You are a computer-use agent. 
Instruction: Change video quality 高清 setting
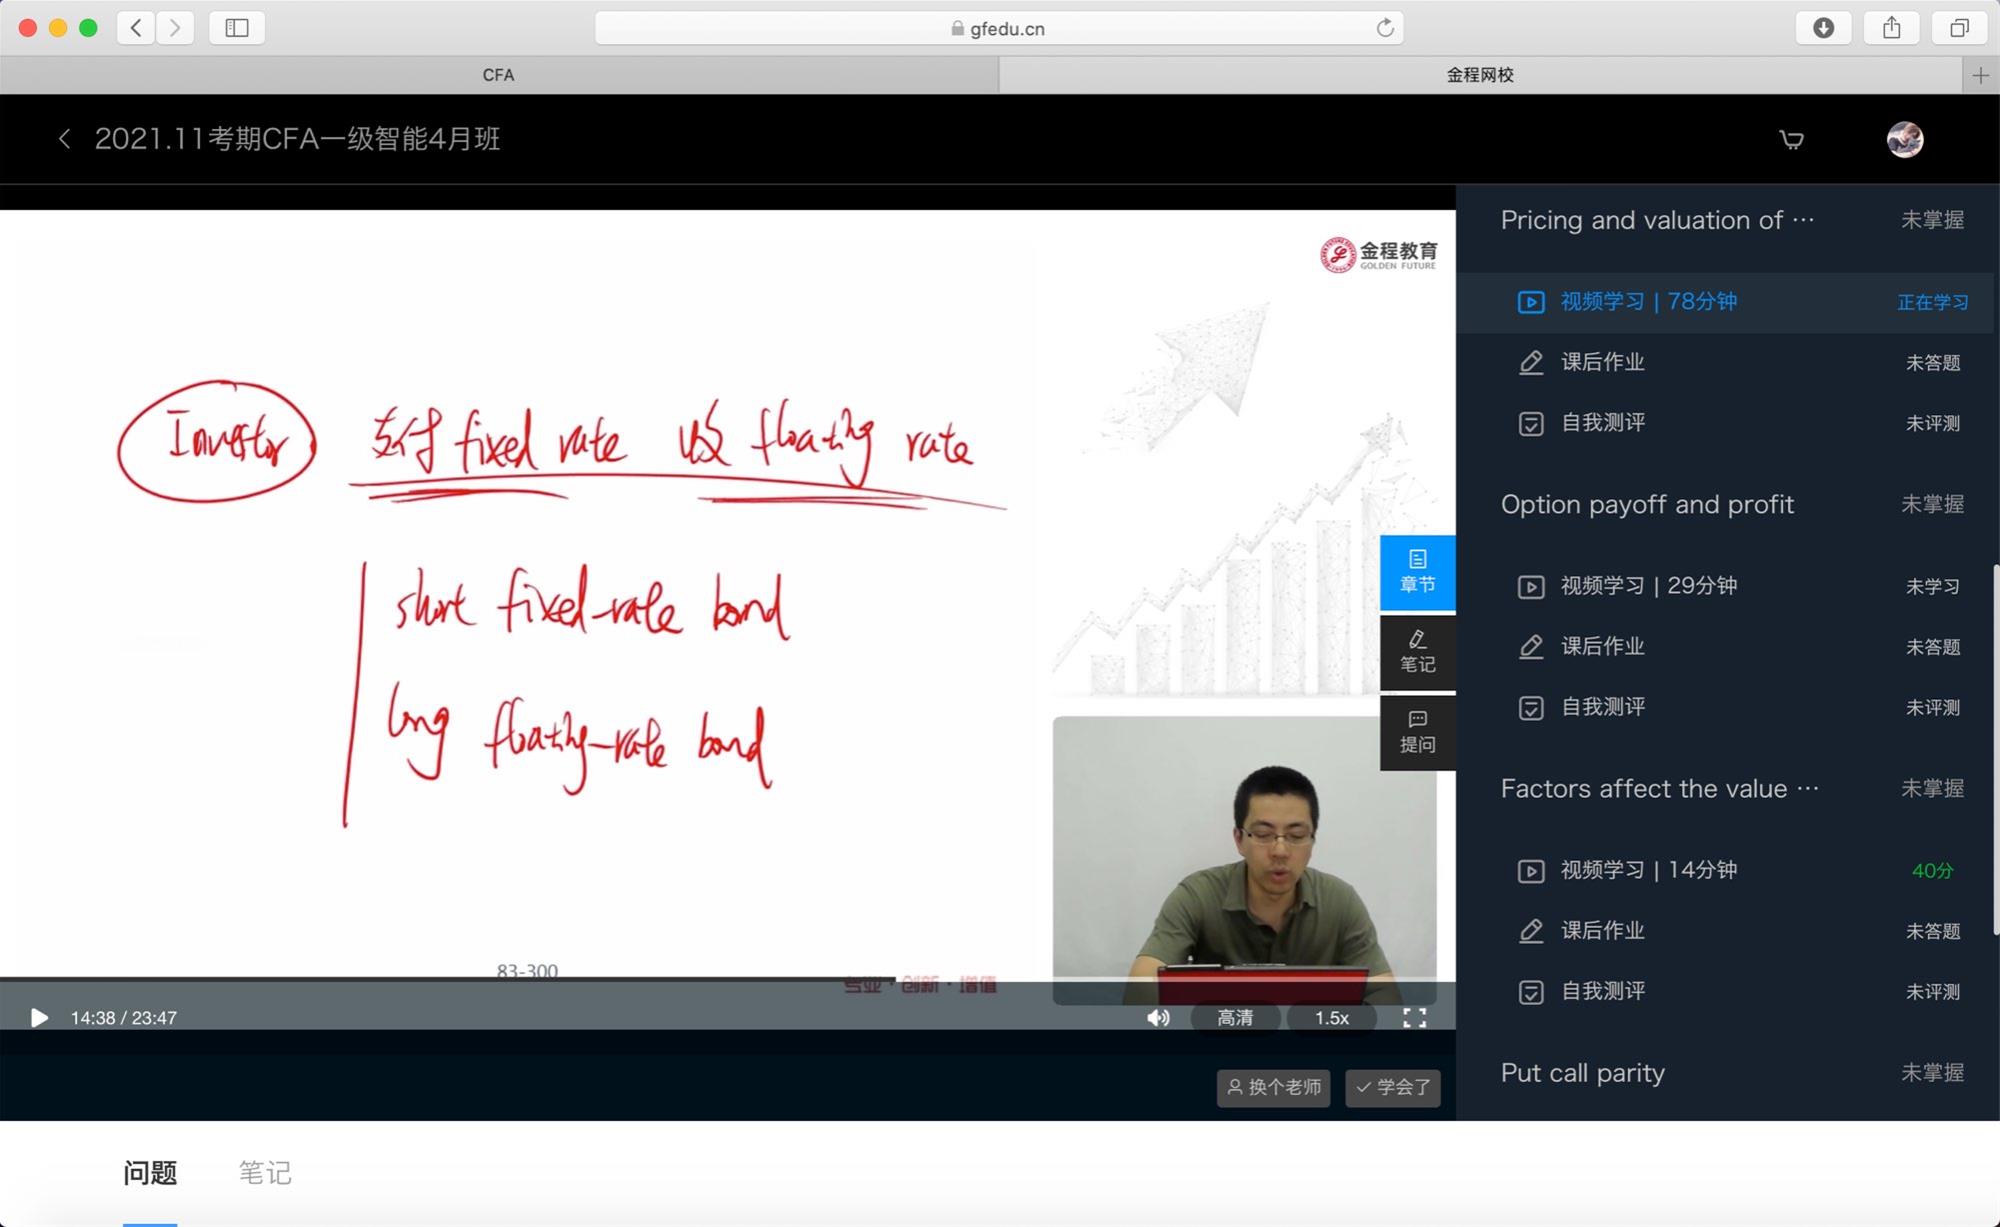click(x=1235, y=1018)
